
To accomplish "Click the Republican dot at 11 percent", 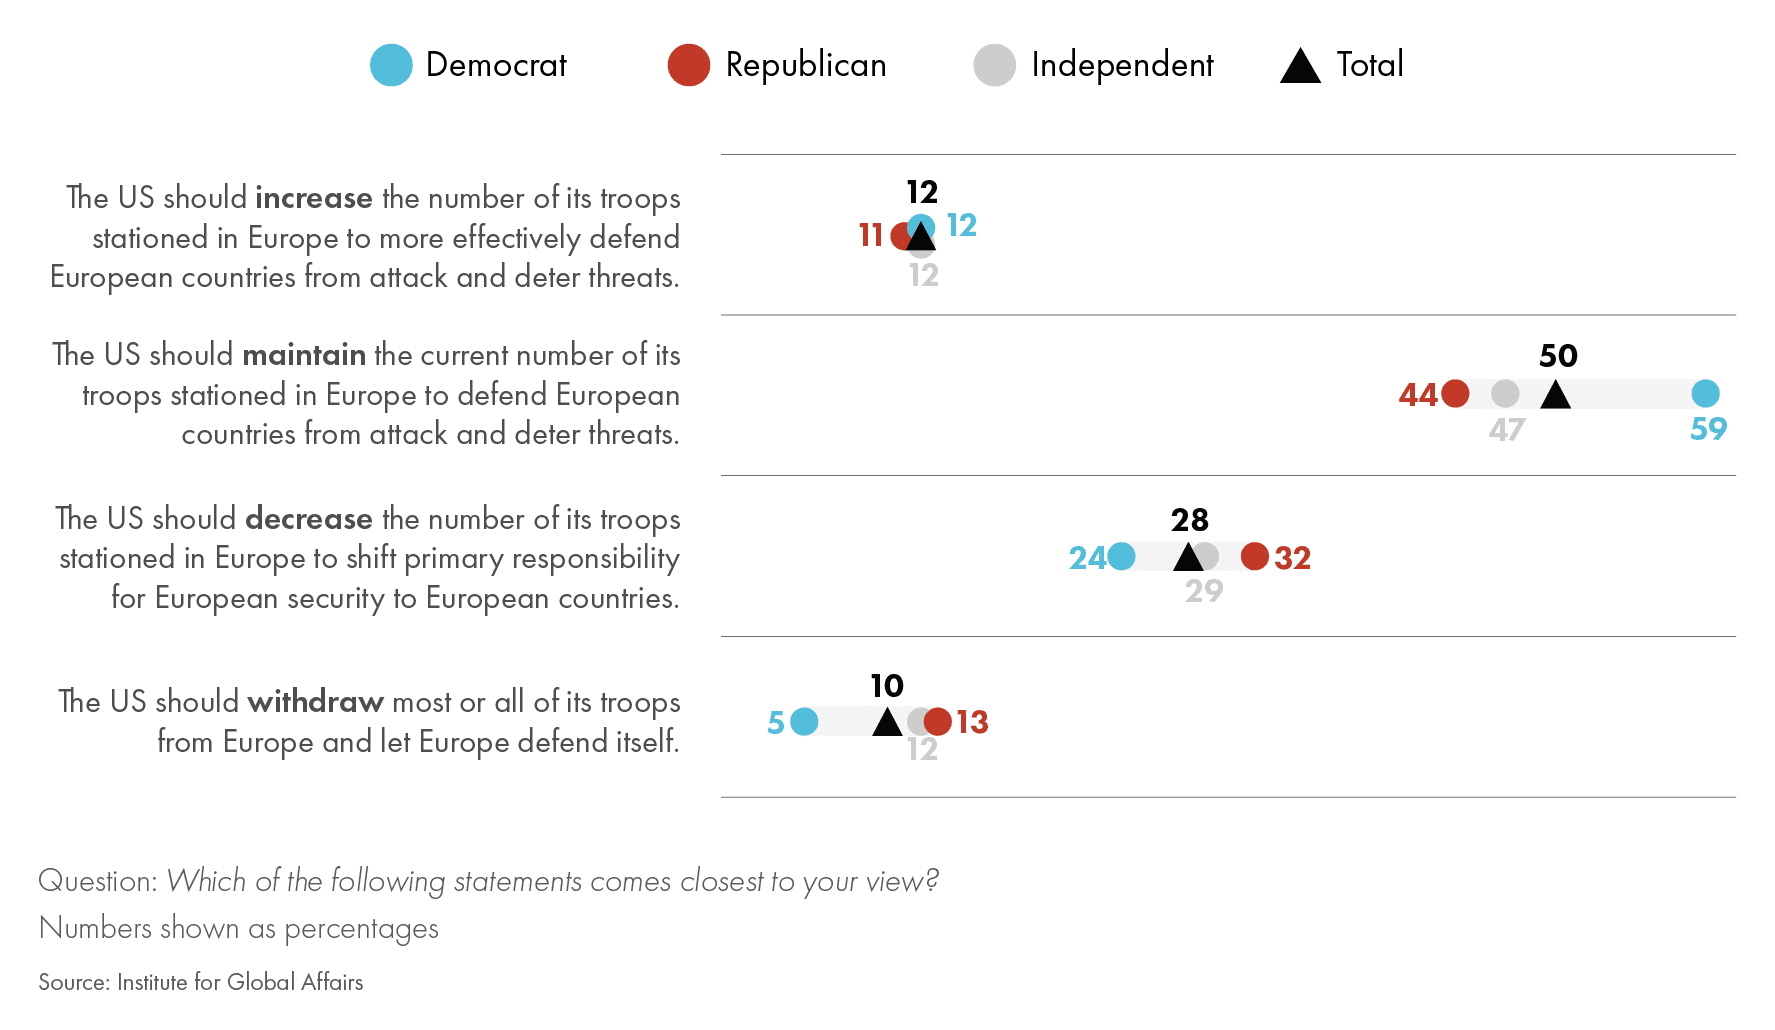I will click(x=901, y=236).
